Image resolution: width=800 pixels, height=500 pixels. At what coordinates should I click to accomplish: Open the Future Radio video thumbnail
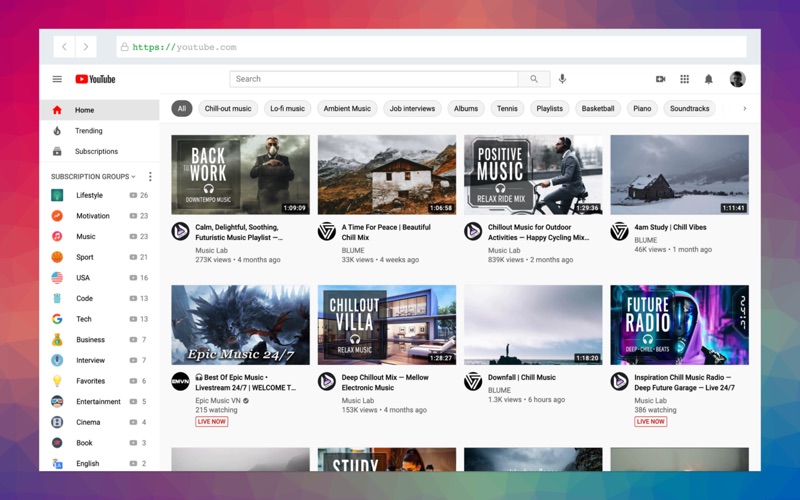[x=679, y=325]
